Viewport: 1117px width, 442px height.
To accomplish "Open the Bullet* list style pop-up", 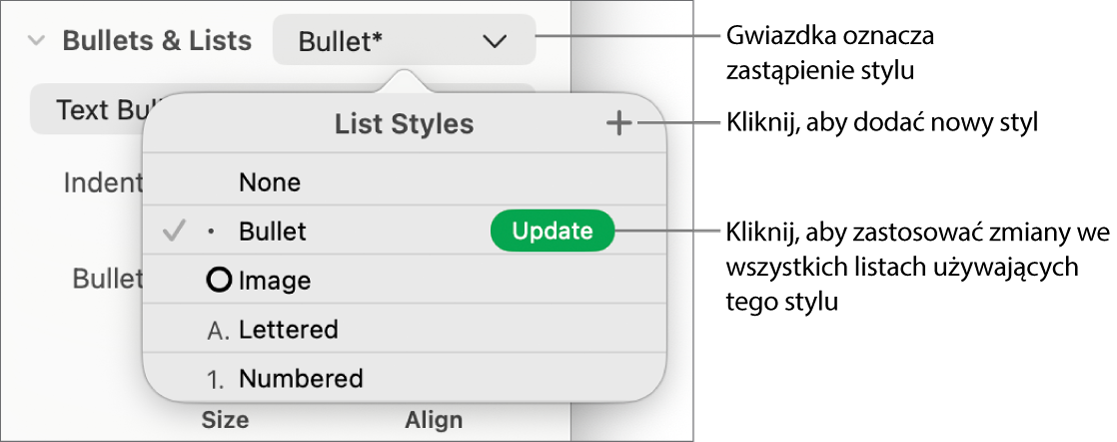I will (403, 41).
